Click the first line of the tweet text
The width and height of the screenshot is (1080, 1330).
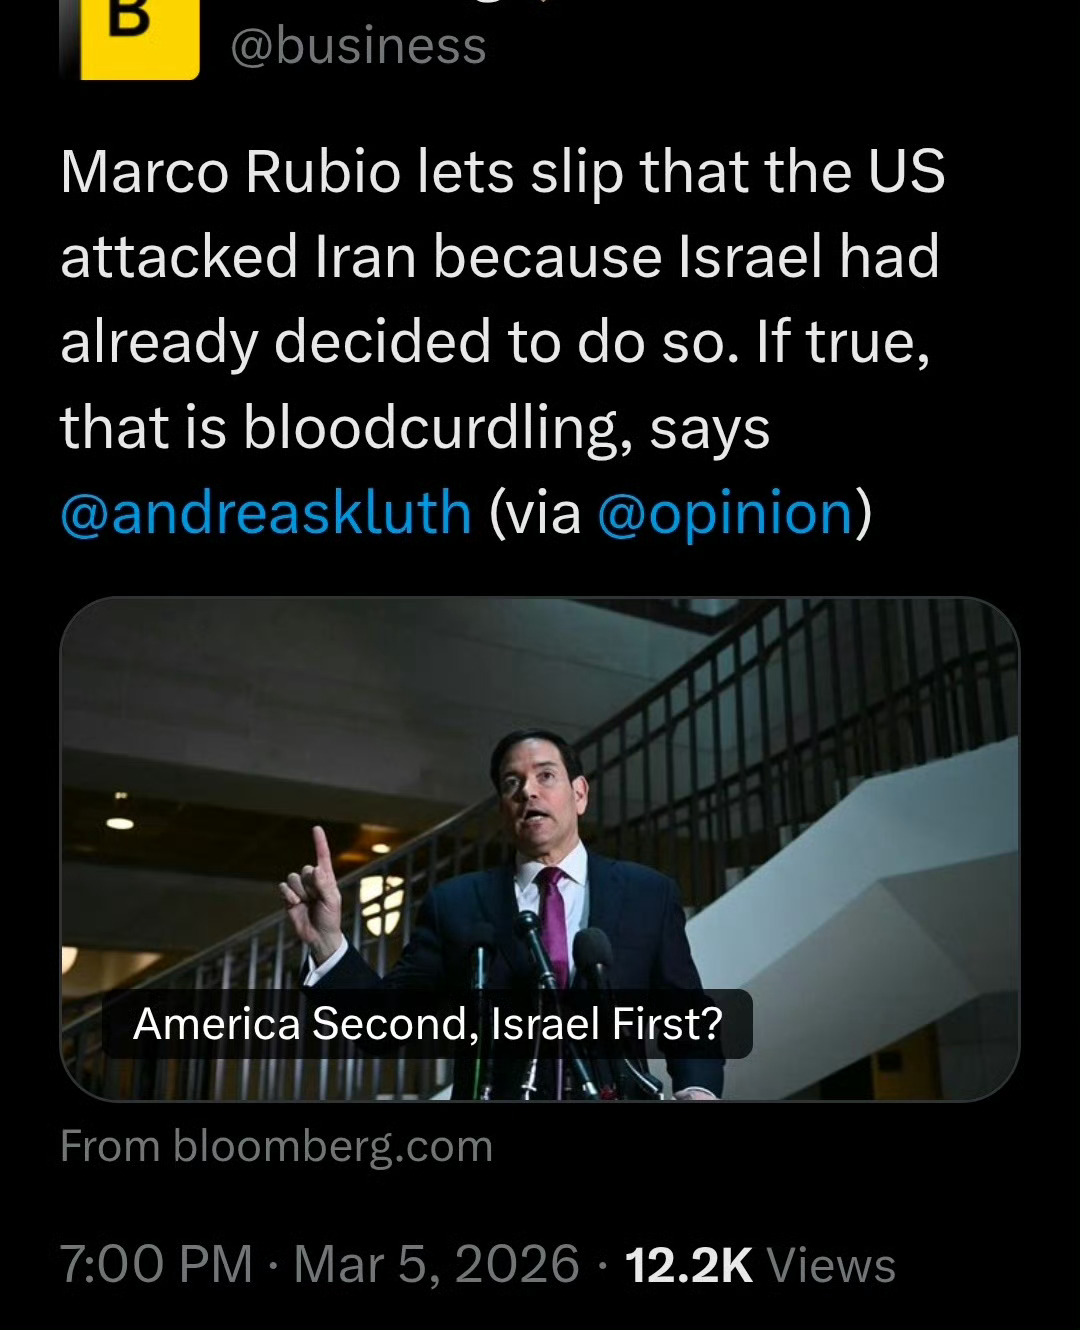(500, 172)
